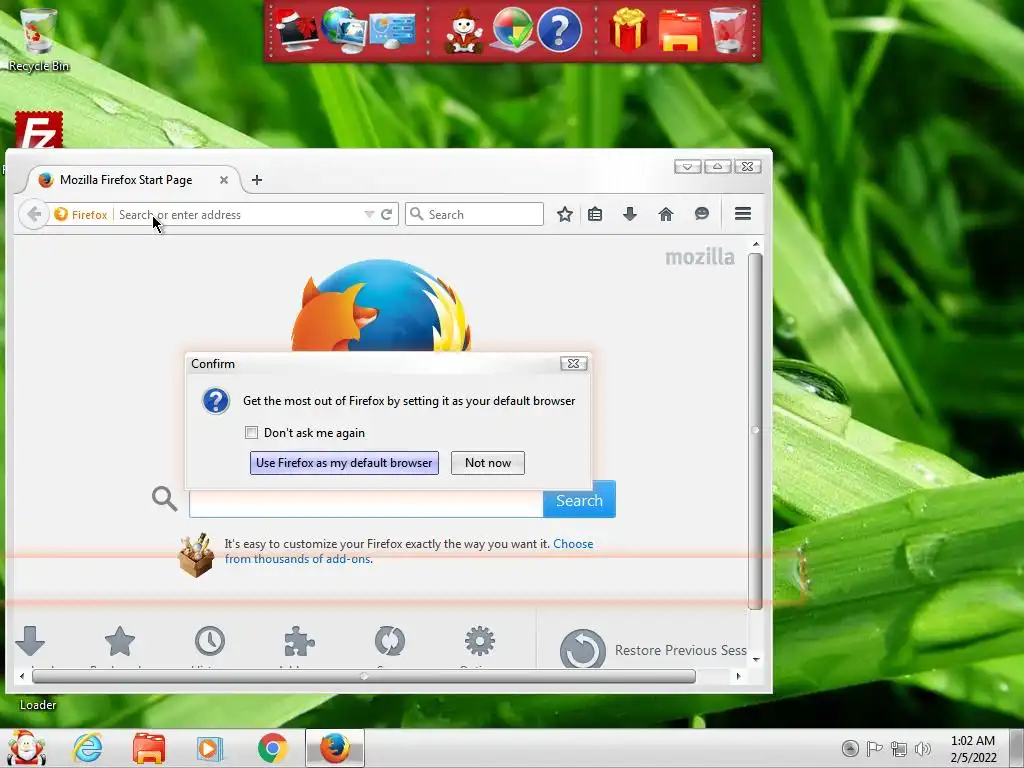Launch Google Chrome from the taskbar
Screen dimensions: 1024x768
click(x=272, y=748)
